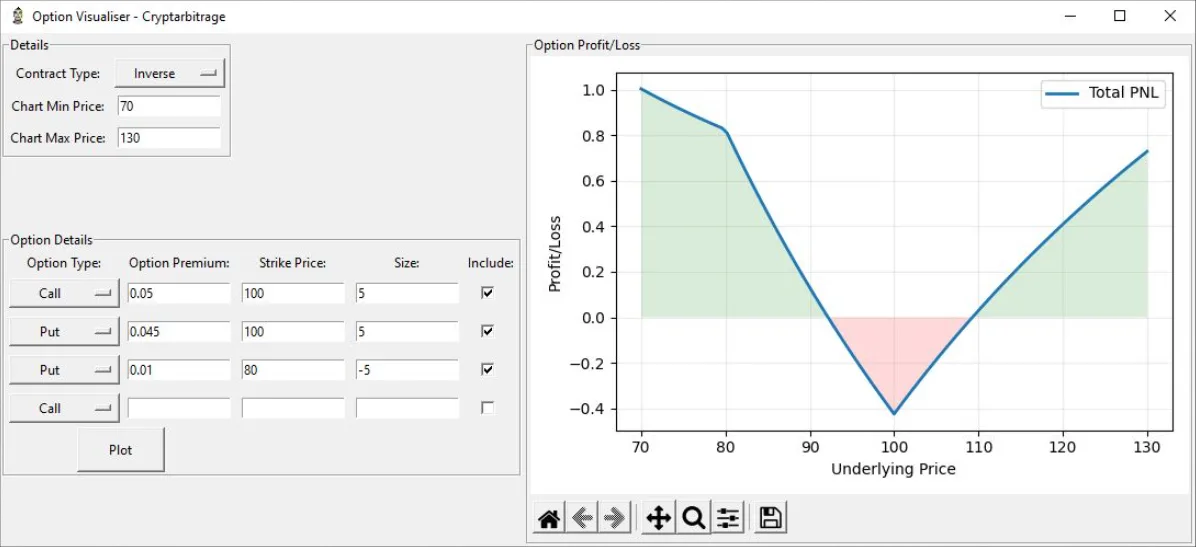Open Option Type dropdown for empty Call row
Viewport: 1196px width, 547px height.
click(64, 408)
